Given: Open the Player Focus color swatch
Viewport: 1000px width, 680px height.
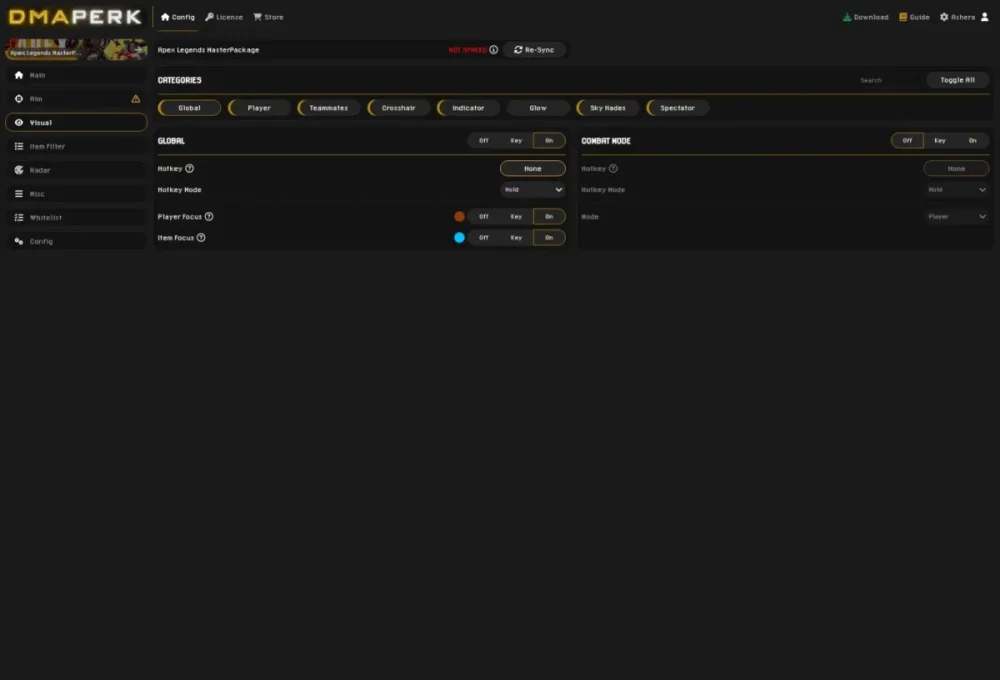Looking at the screenshot, I should [x=459, y=216].
